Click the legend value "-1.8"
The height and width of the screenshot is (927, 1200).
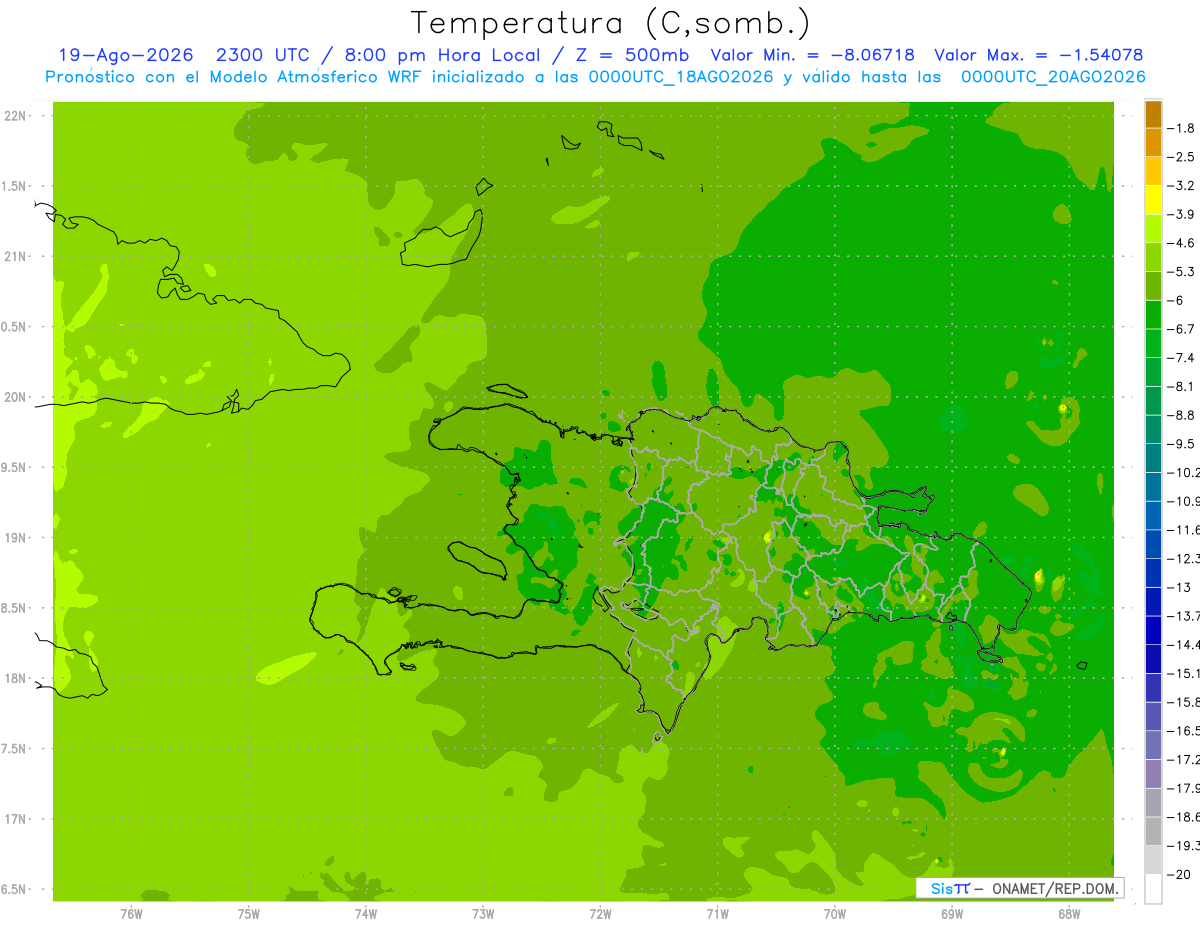(1182, 128)
